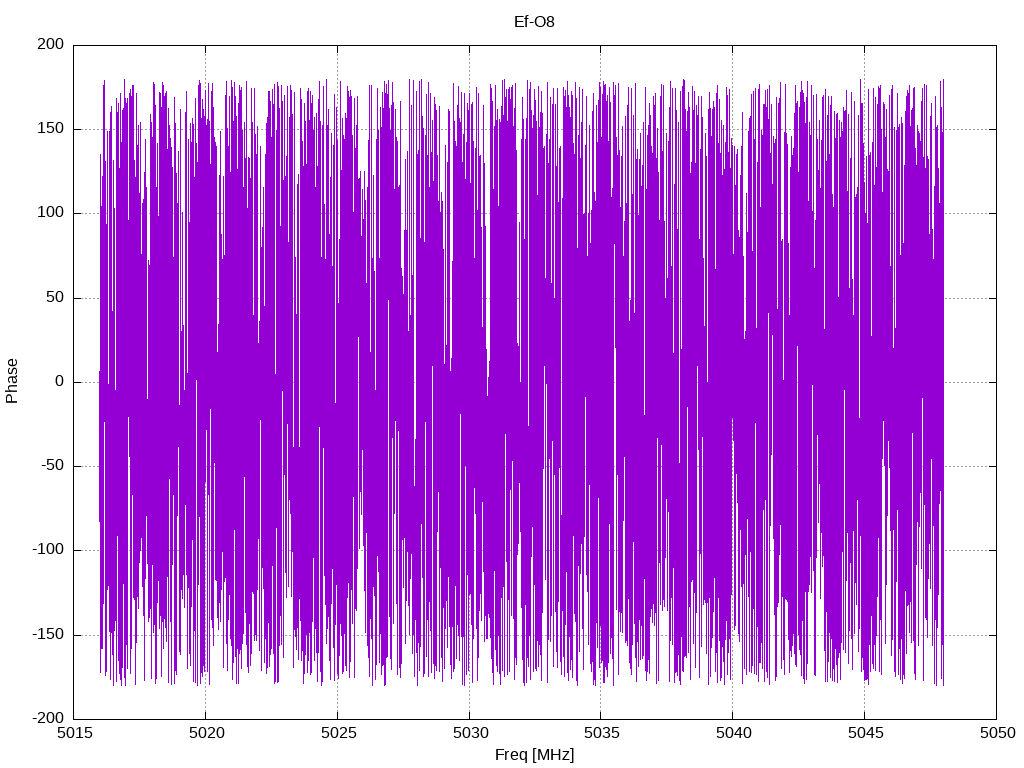The height and width of the screenshot is (768, 1024).
Task: Click the -200 y-axis tick label
Action: point(48,718)
